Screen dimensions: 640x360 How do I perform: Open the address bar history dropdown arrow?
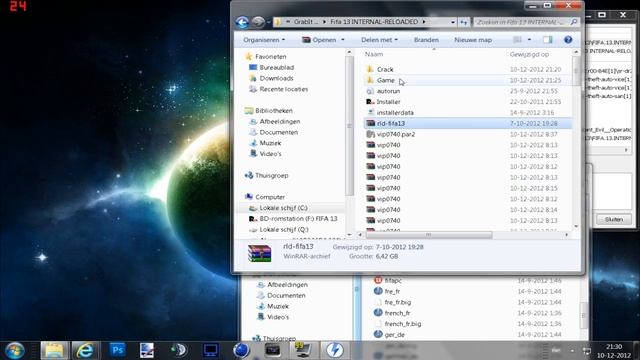453,22
